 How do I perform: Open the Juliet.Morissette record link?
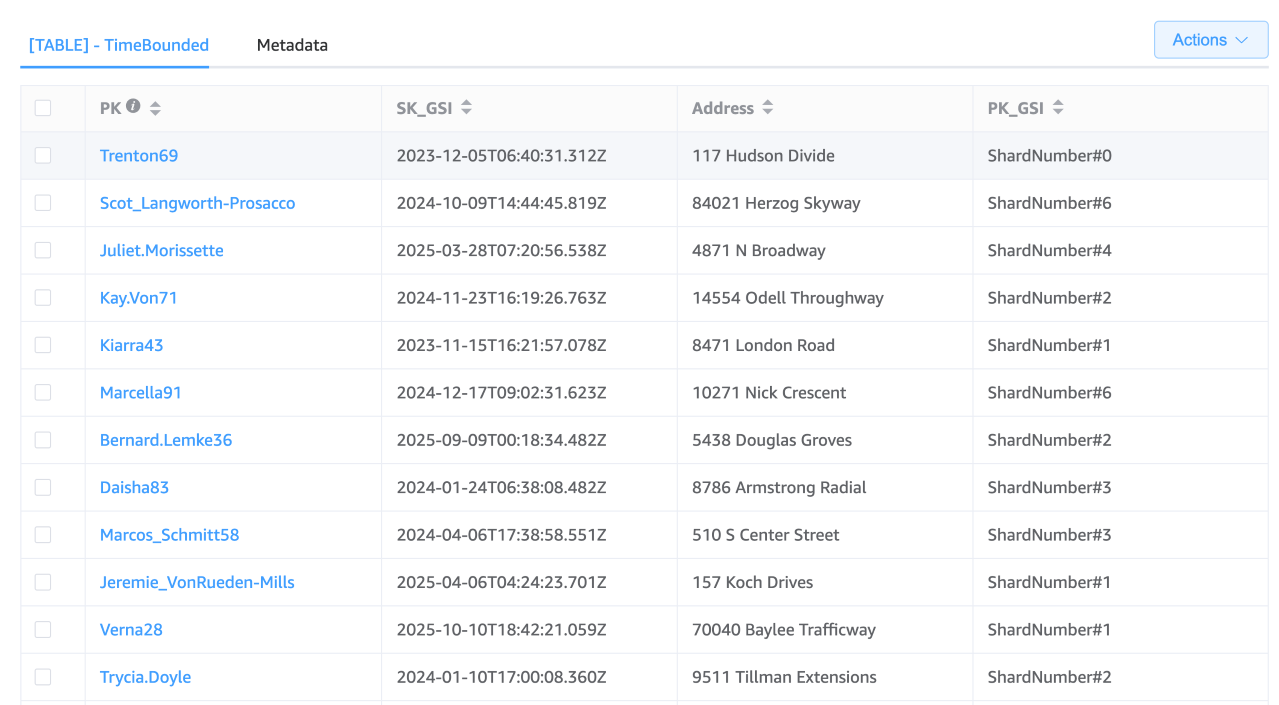click(161, 250)
